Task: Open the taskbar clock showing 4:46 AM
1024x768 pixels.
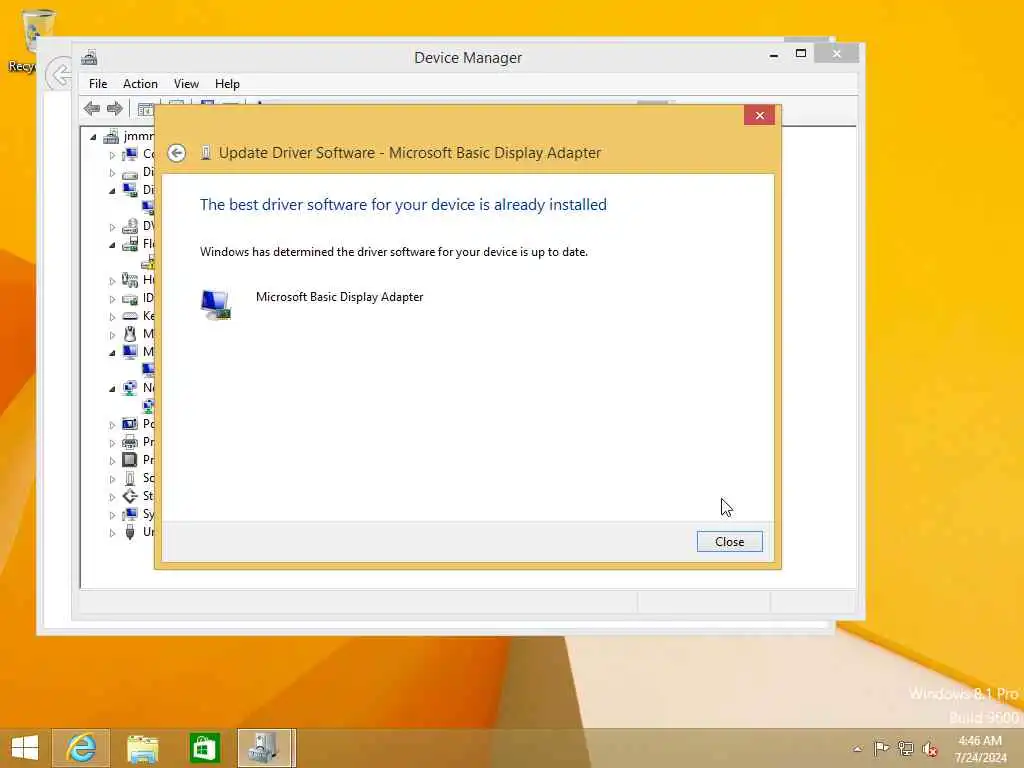Action: (980, 749)
